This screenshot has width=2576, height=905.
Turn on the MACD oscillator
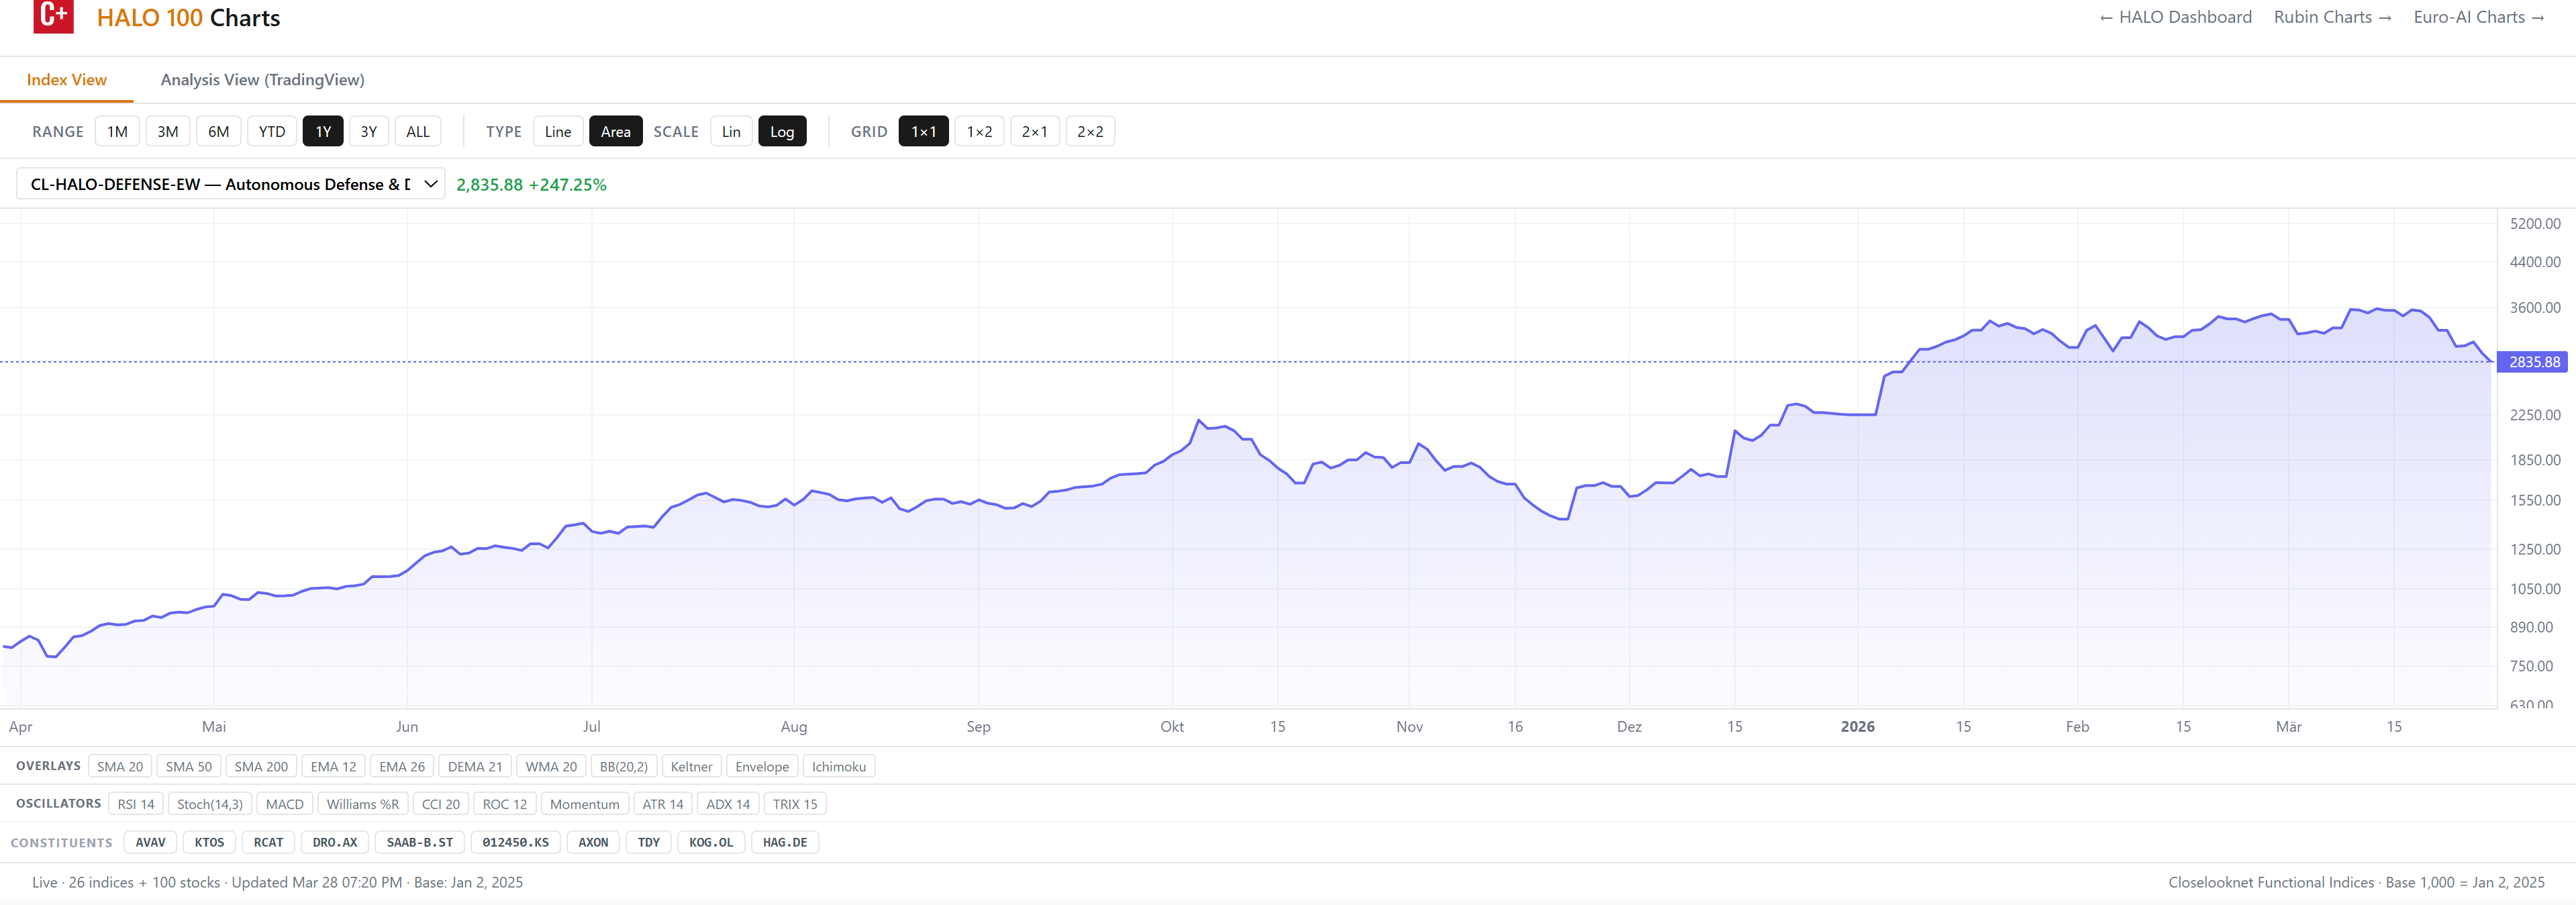(284, 804)
